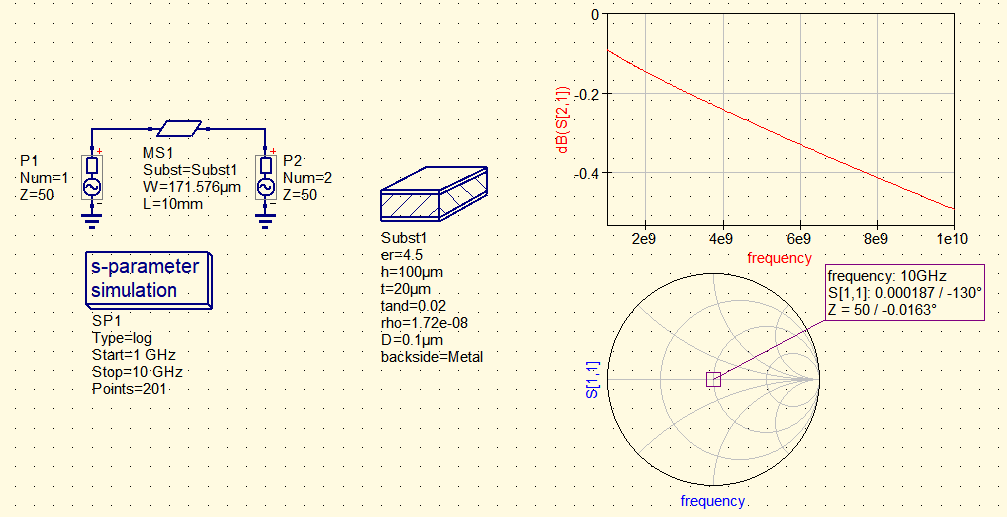1007x517 pixels.
Task: Click 'Start=1 GHz' simulation property
Action: 134,355
